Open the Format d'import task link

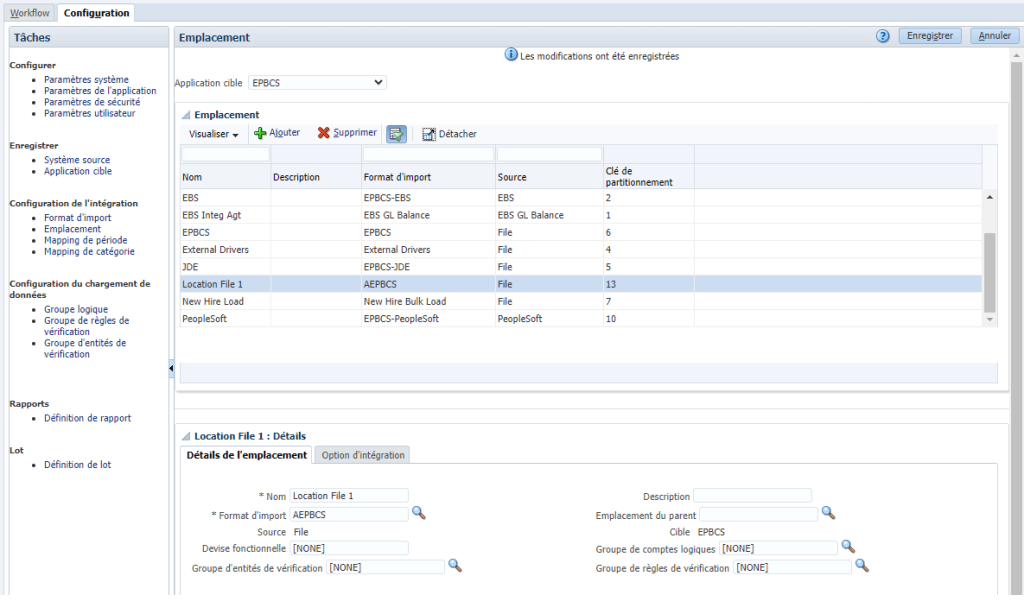pos(78,217)
